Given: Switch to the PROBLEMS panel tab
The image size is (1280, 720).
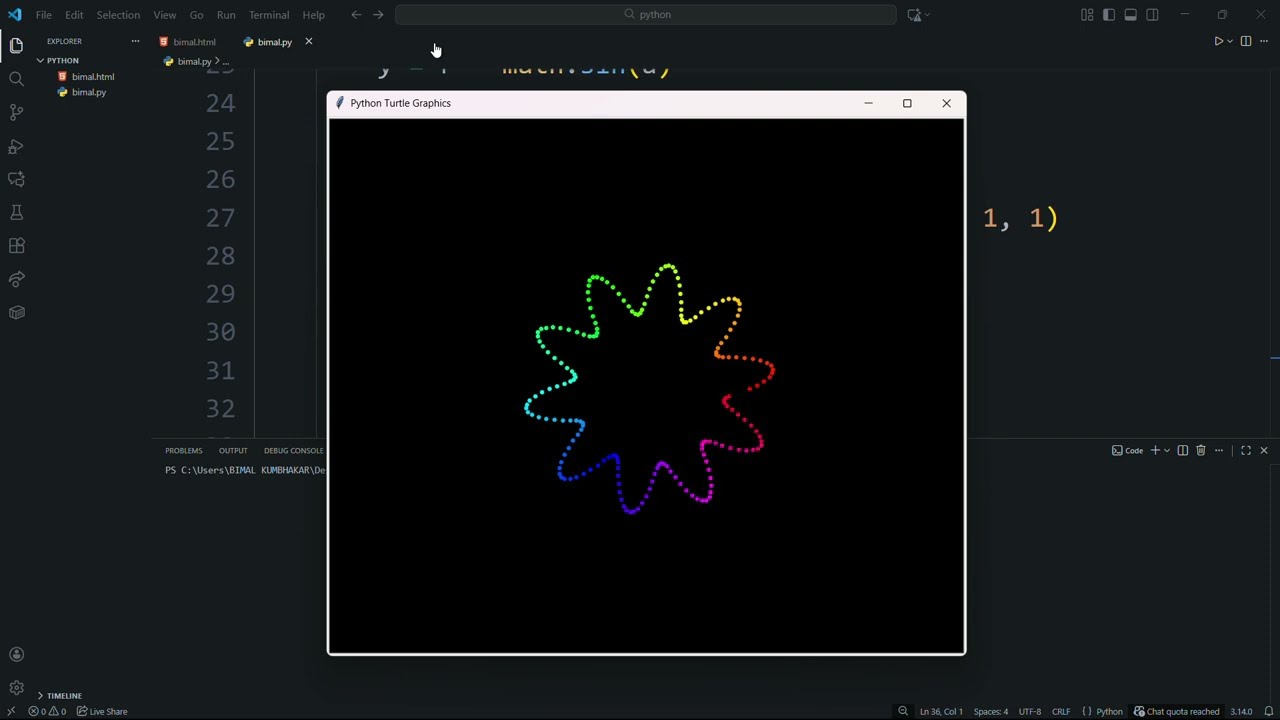Looking at the screenshot, I should [x=183, y=451].
